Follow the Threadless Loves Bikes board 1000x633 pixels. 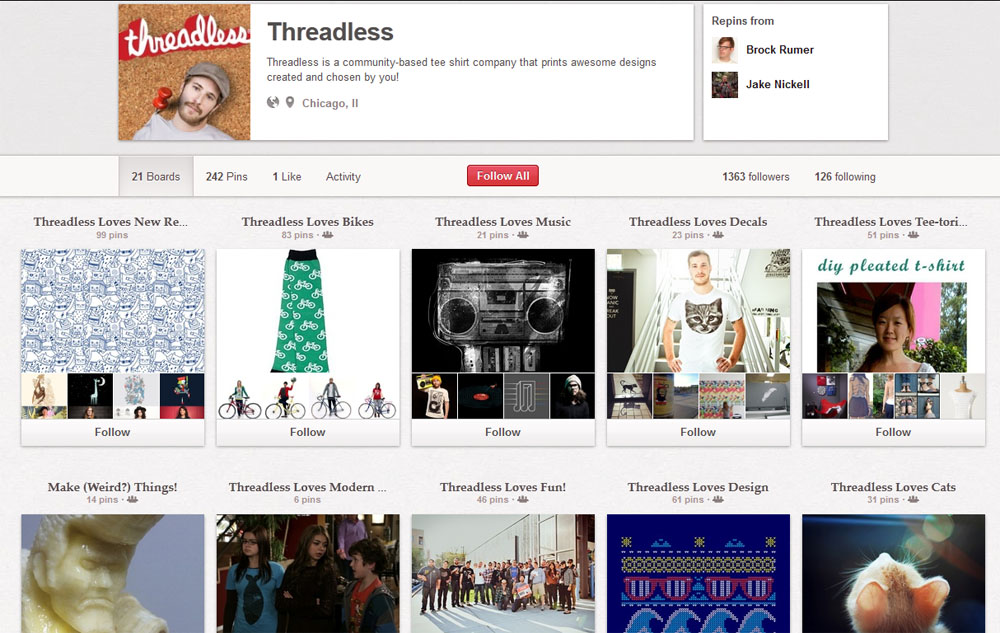[307, 432]
